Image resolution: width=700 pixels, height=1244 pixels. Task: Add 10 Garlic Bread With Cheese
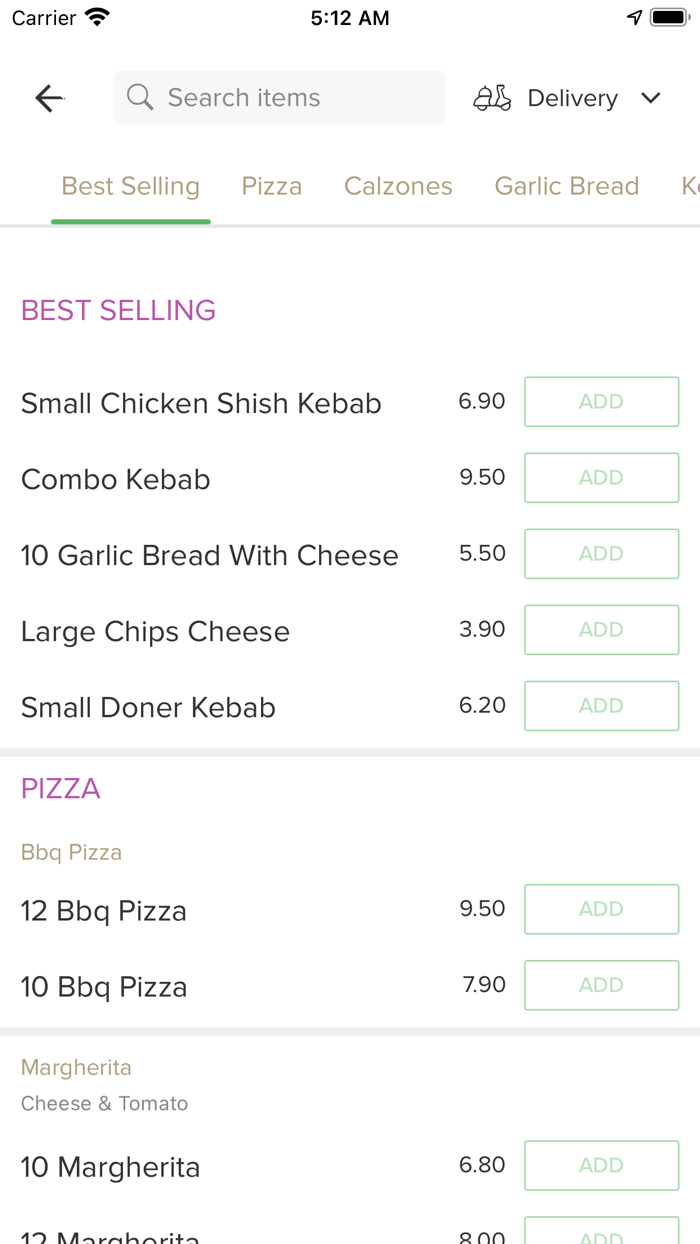pos(601,553)
